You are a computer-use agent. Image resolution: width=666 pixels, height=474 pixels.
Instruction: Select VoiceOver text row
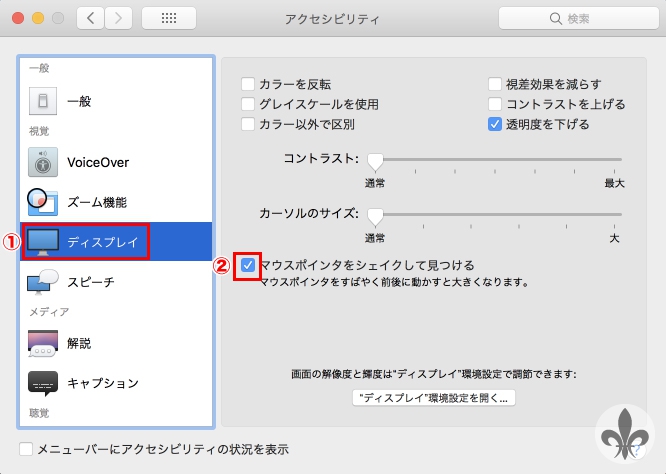(x=98, y=162)
